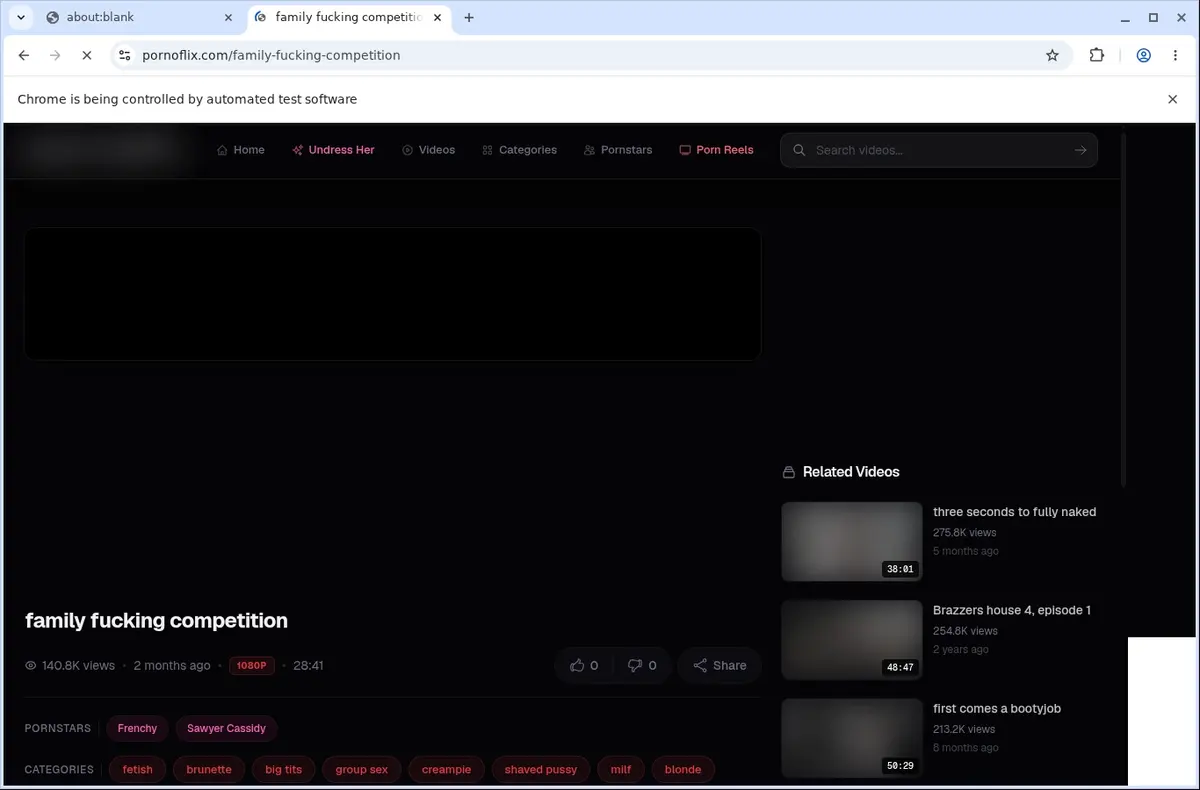Open related video thumbnail with 38:01 duration
Image resolution: width=1200 pixels, height=790 pixels.
851,541
